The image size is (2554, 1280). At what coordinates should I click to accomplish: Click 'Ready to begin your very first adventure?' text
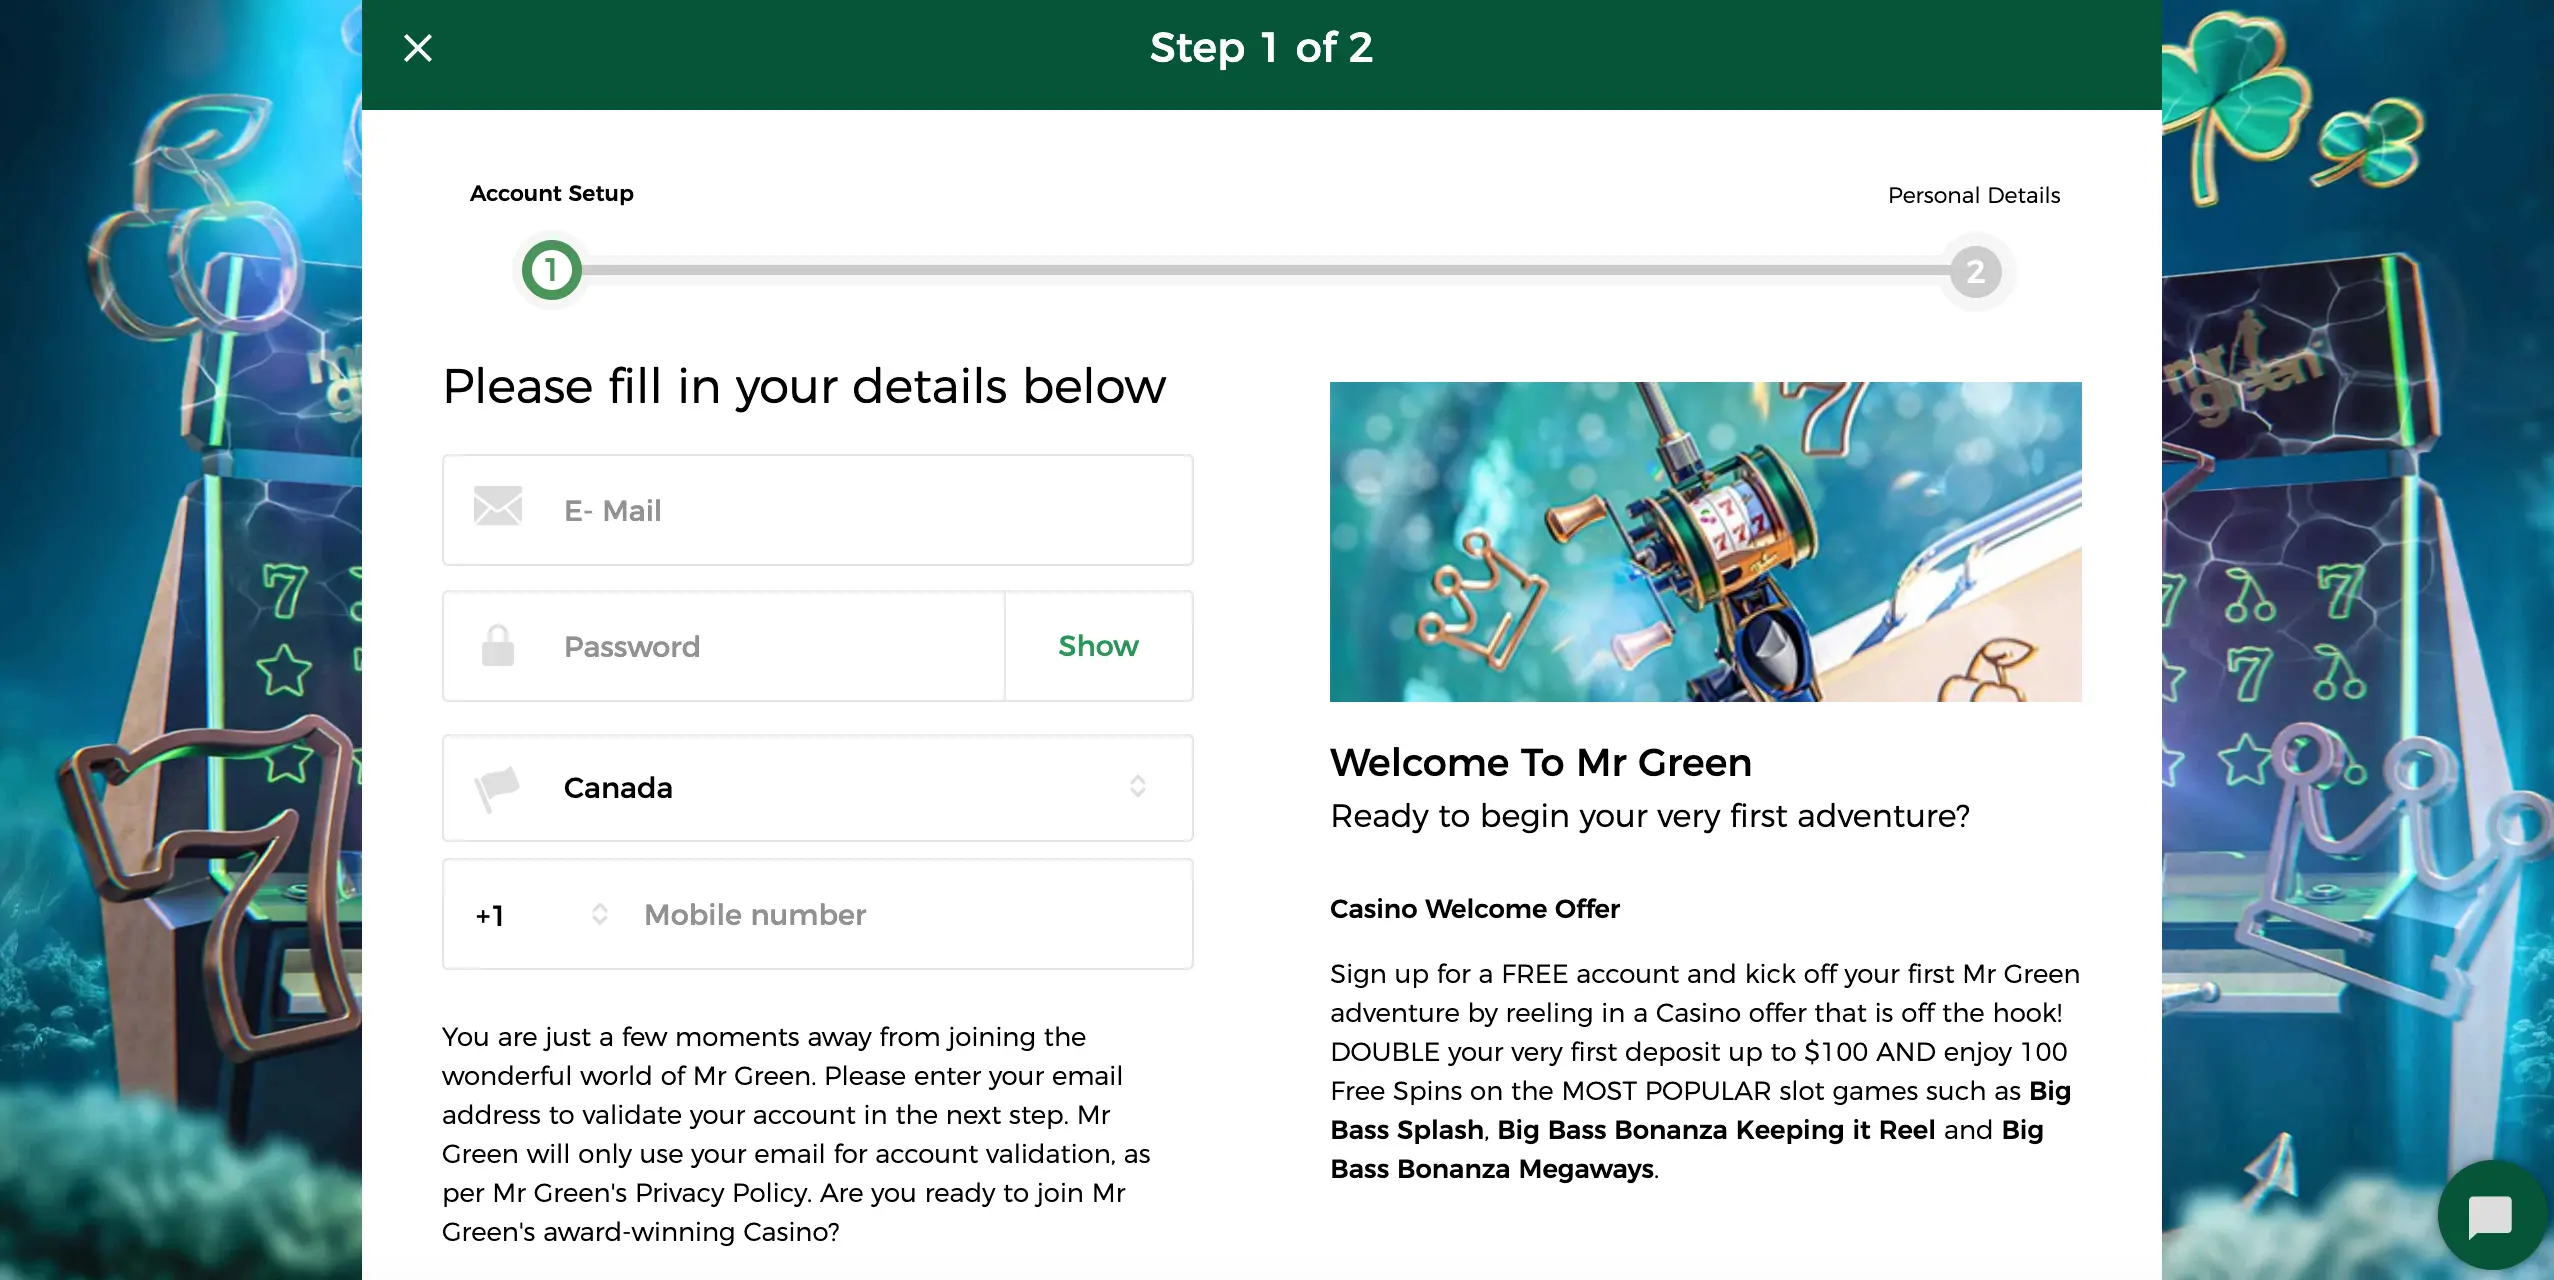[1650, 817]
